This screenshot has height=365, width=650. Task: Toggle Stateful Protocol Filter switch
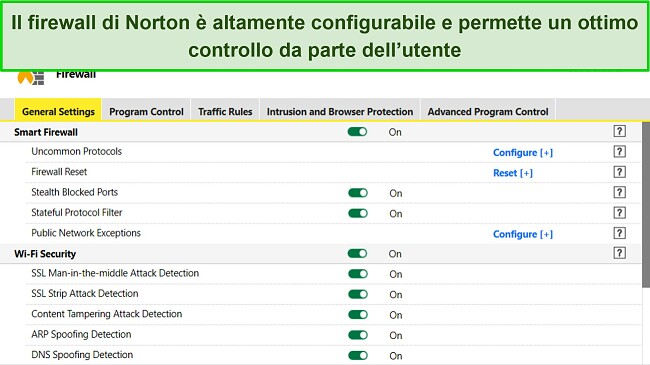(x=358, y=213)
